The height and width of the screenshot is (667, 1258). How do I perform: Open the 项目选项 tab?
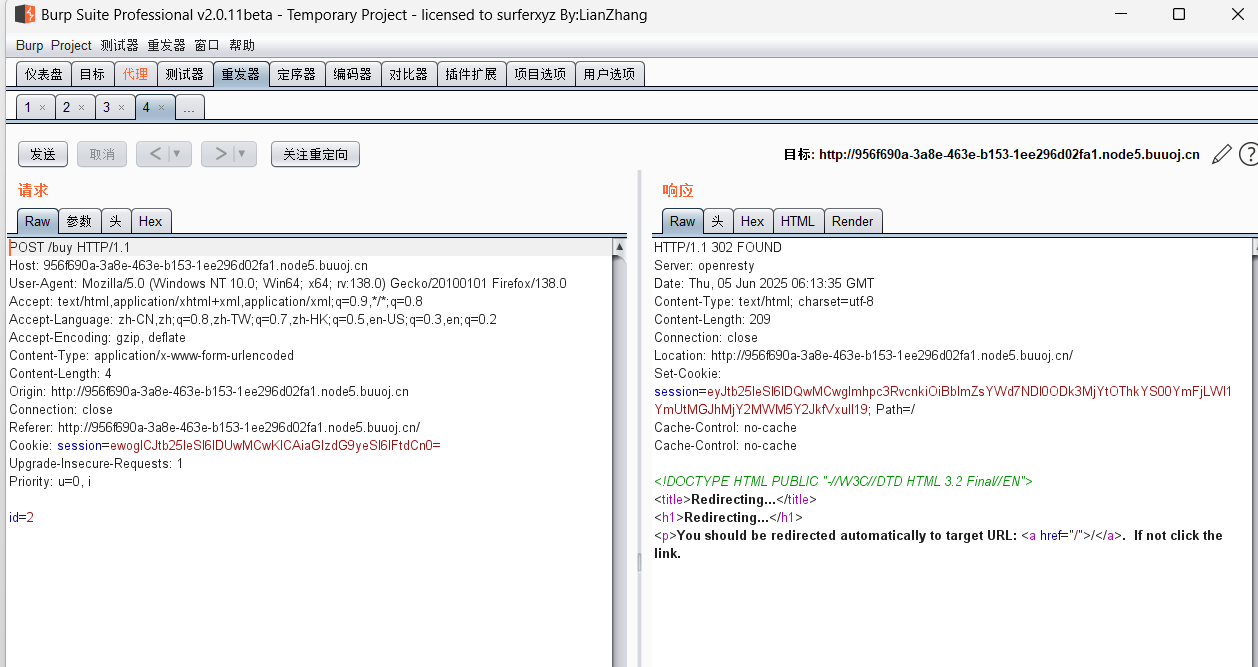tap(540, 74)
